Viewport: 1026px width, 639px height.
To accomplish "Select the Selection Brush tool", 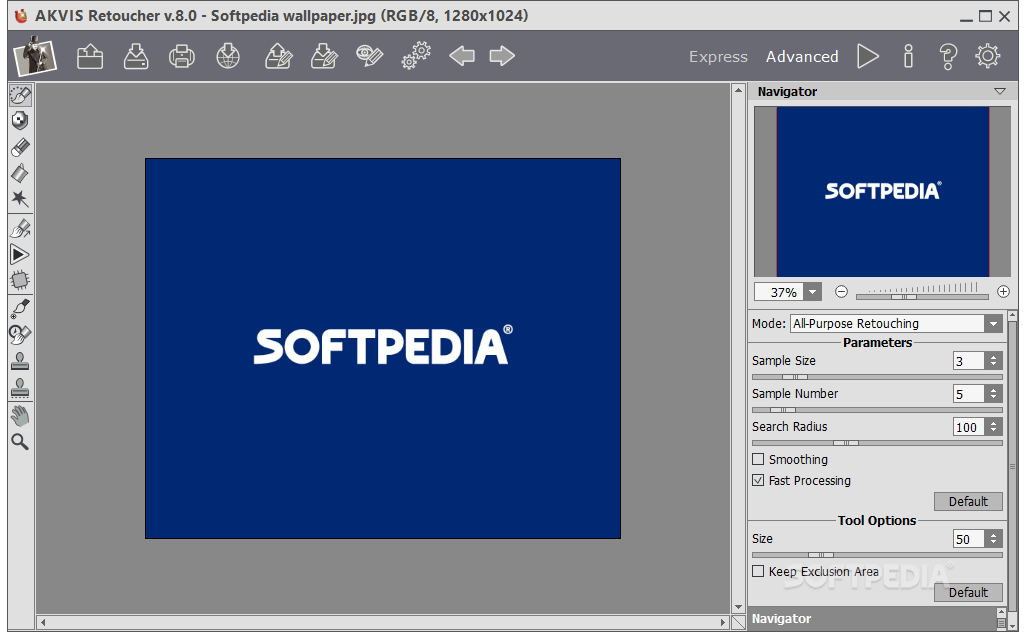I will pos(20,95).
